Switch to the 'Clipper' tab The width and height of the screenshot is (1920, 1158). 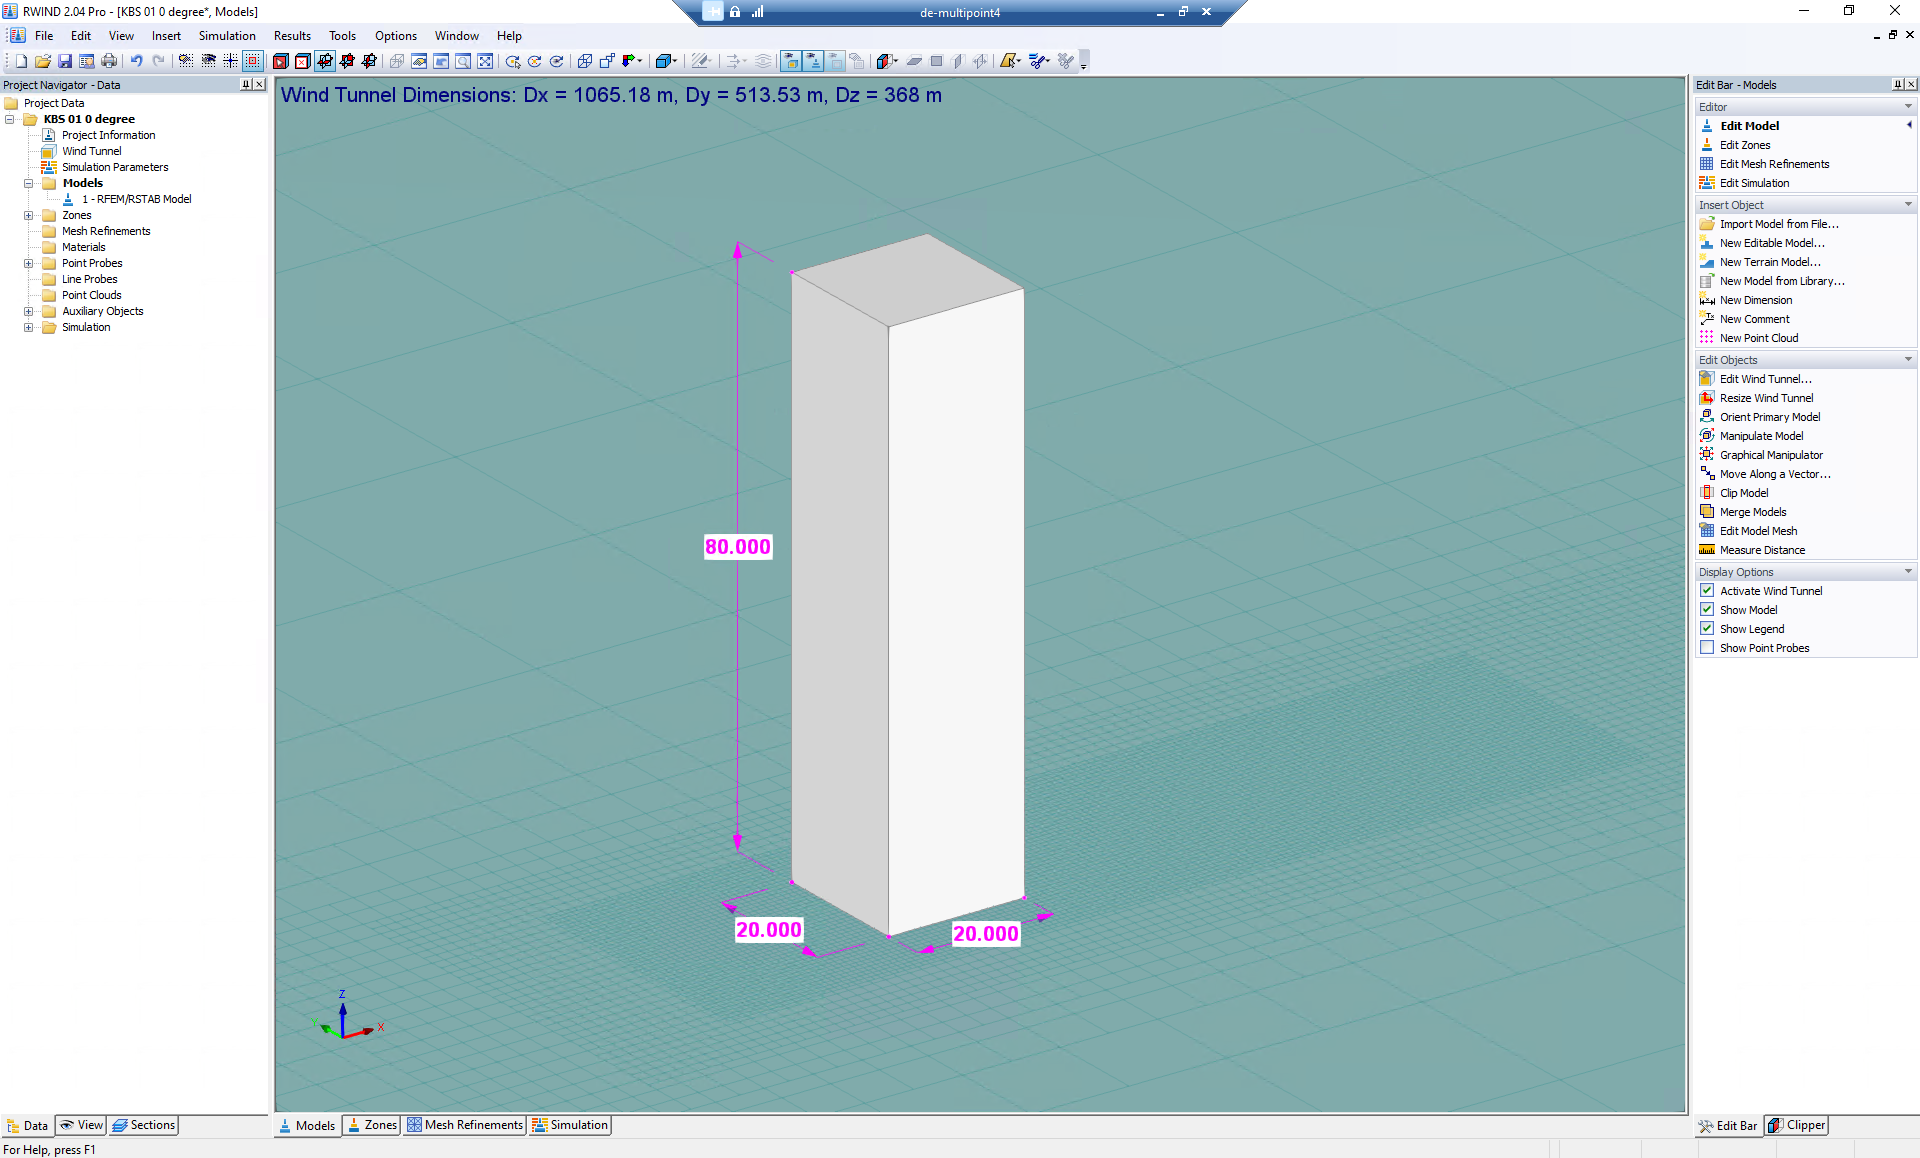point(1797,1125)
